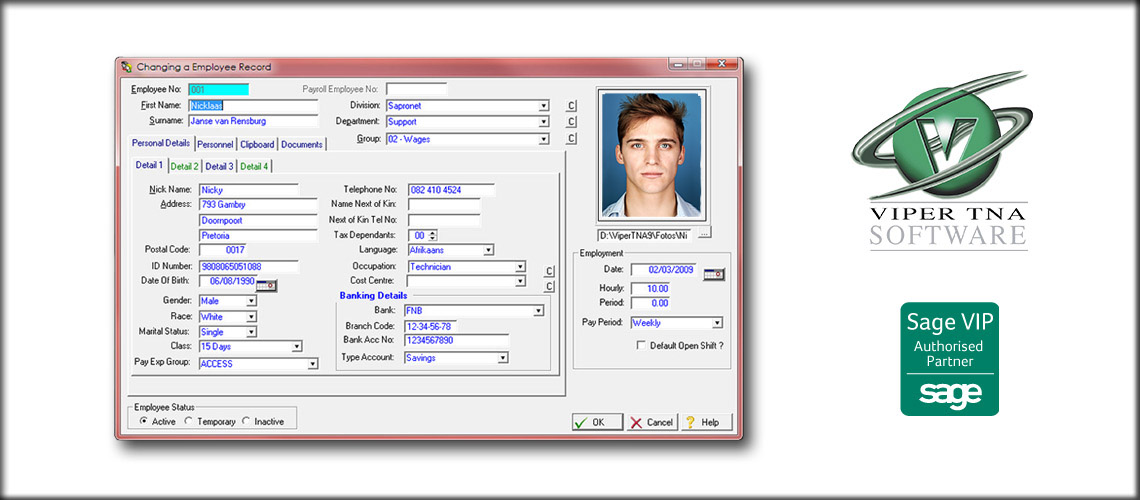
Task: Click the Postal Code field
Action: coord(222,249)
